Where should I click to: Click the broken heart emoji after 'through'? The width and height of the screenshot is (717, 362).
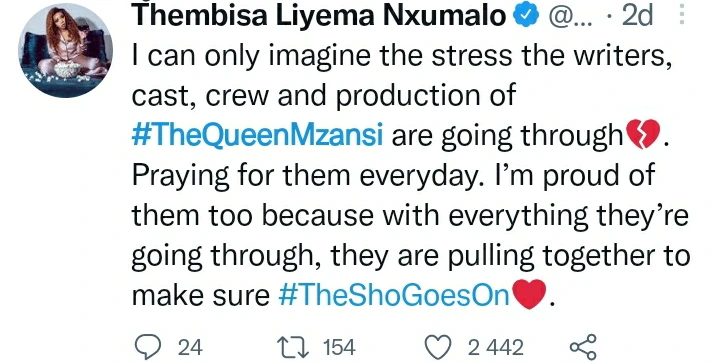(643, 134)
